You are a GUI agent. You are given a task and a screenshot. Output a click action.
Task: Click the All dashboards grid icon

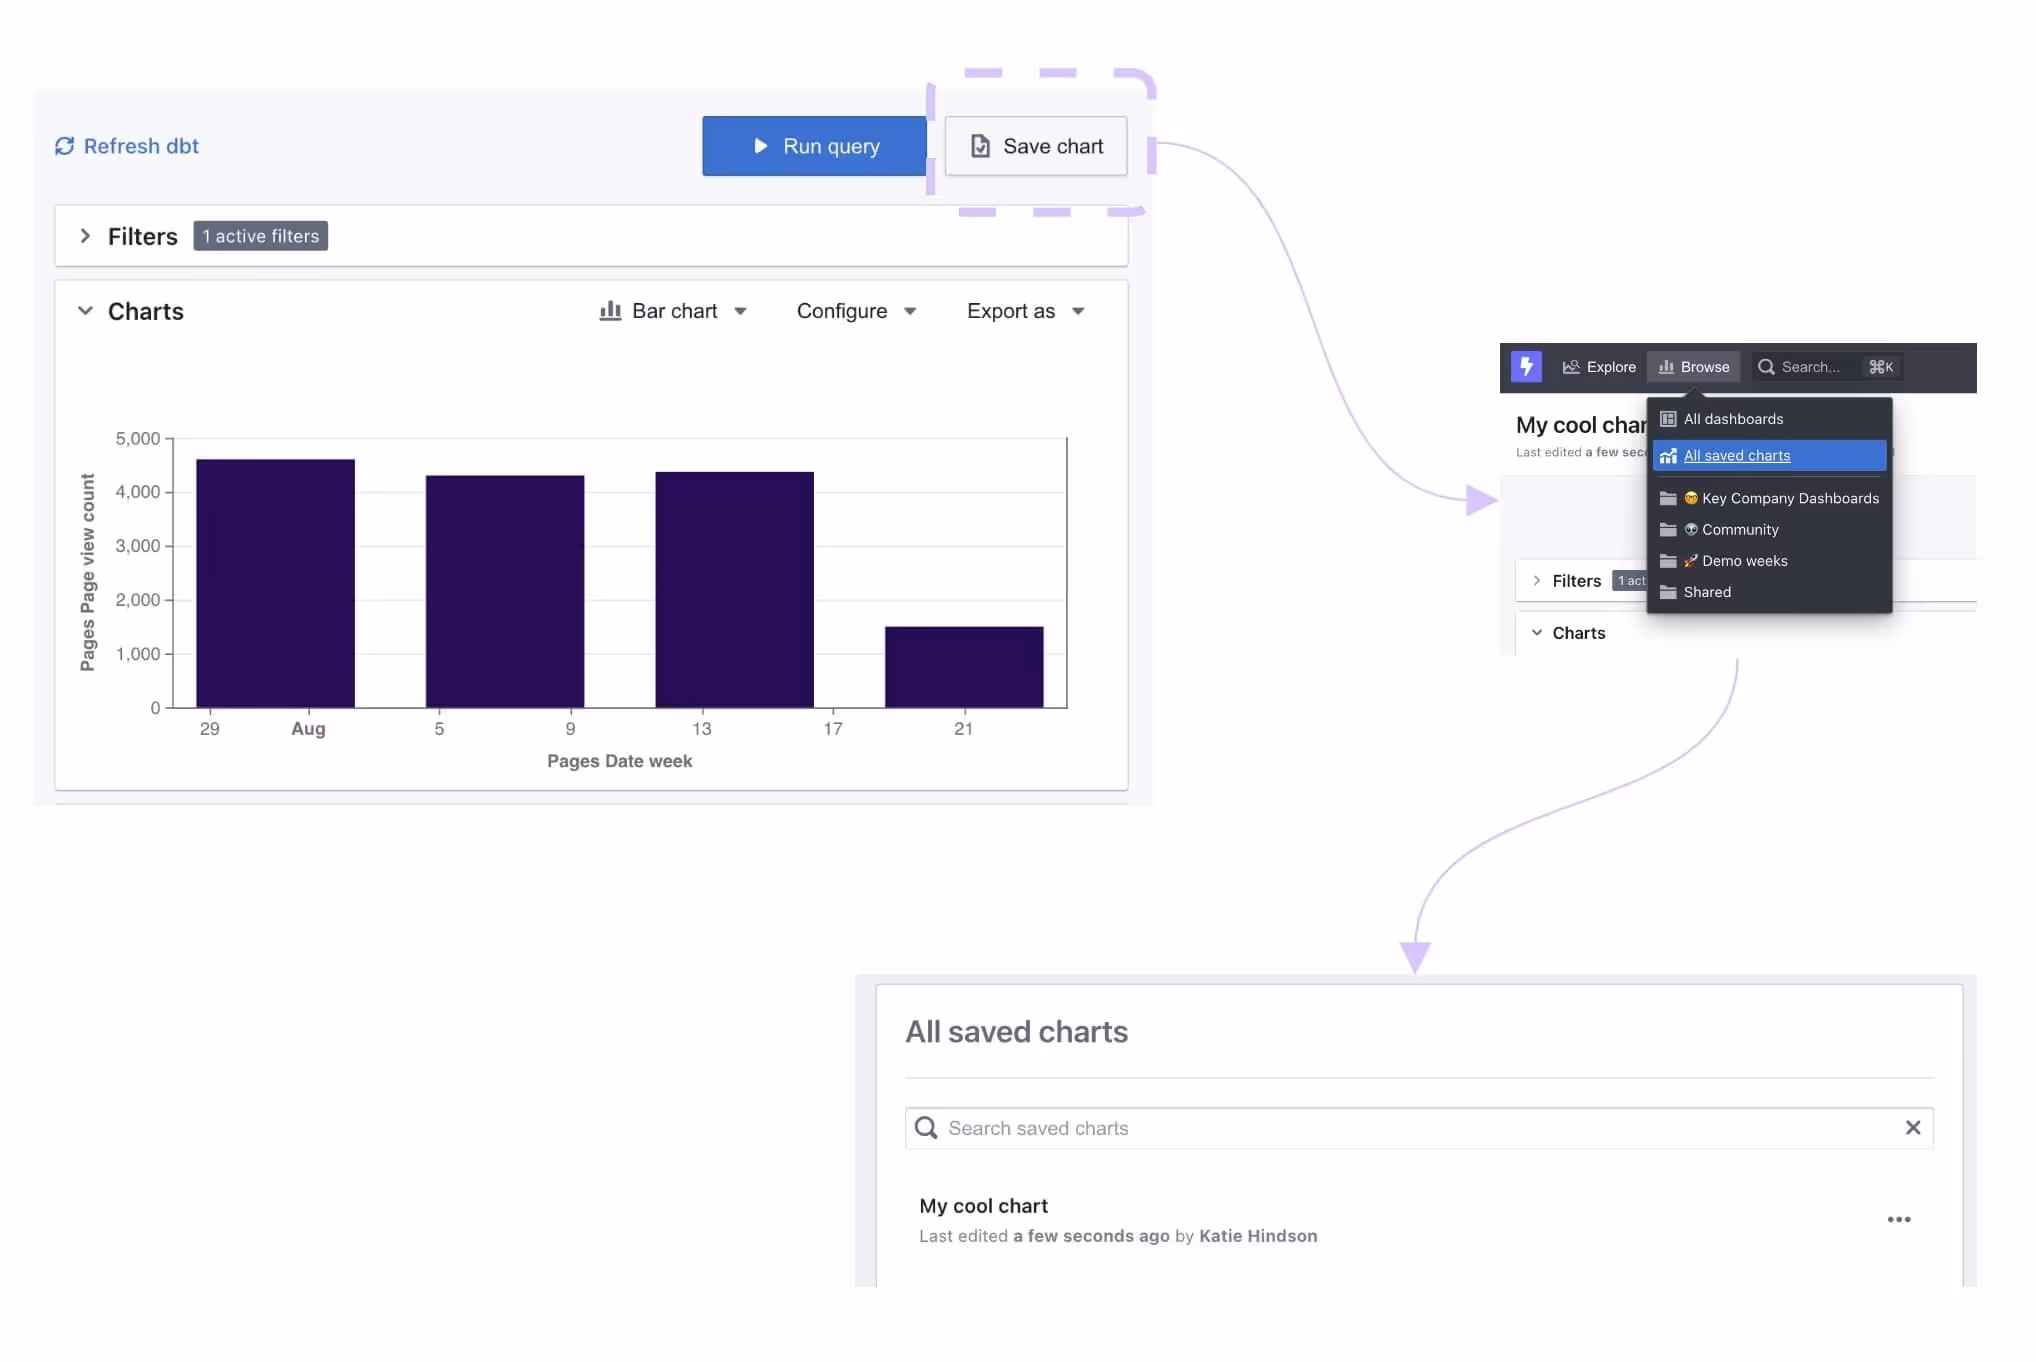click(x=1668, y=419)
